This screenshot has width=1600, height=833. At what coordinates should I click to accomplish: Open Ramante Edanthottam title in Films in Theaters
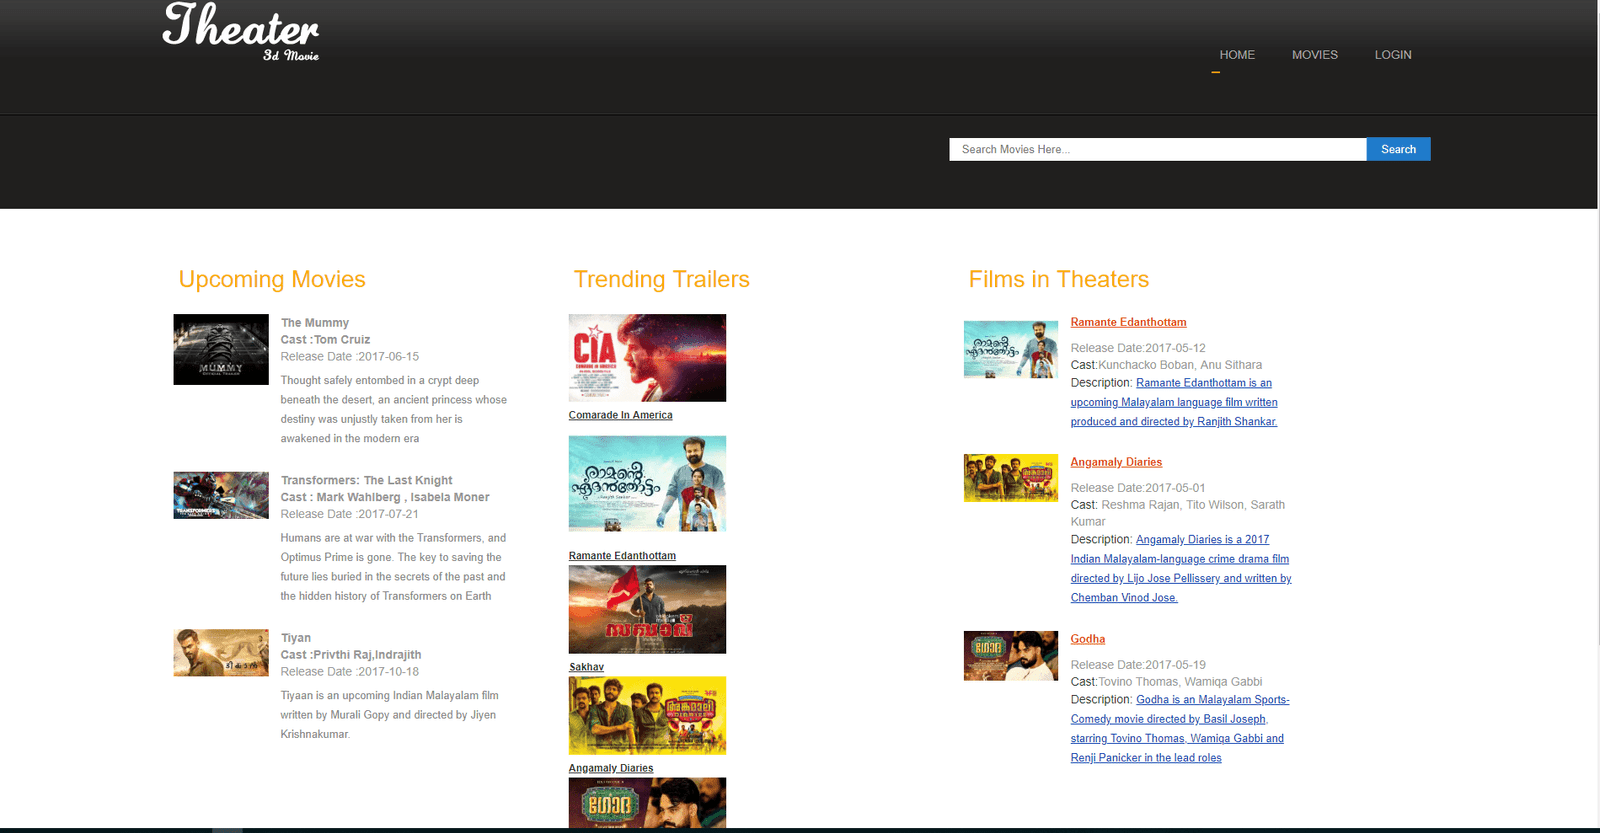1128,322
